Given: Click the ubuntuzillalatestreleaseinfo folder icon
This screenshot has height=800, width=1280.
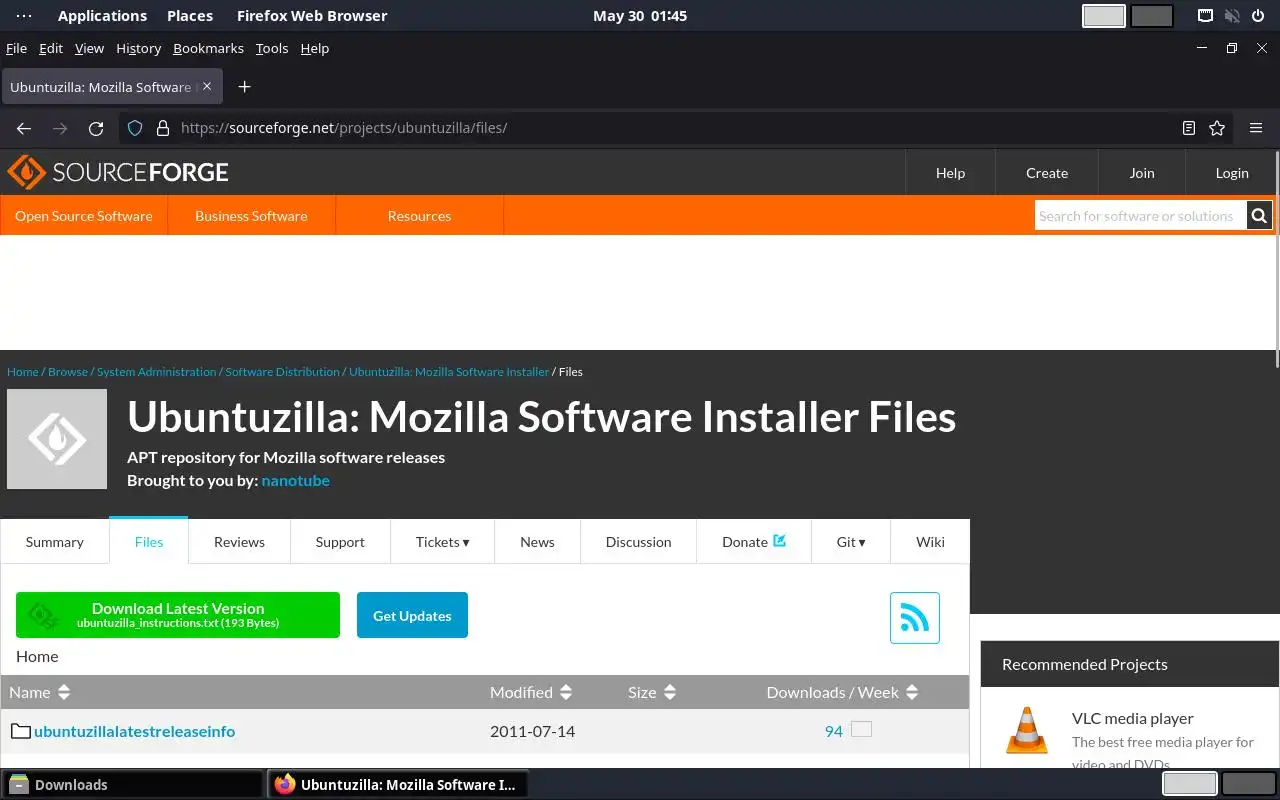Looking at the screenshot, I should tap(21, 731).
